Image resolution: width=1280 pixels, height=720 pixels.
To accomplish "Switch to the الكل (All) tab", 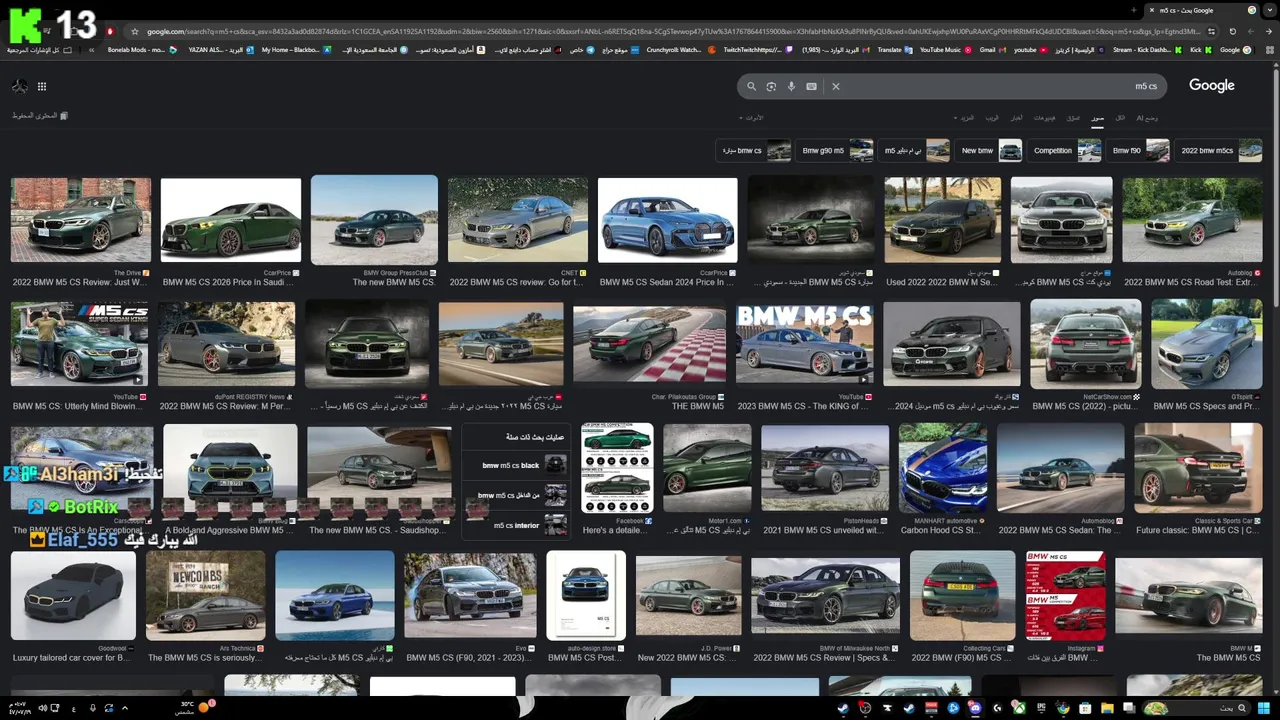I will pyautogui.click(x=1120, y=118).
